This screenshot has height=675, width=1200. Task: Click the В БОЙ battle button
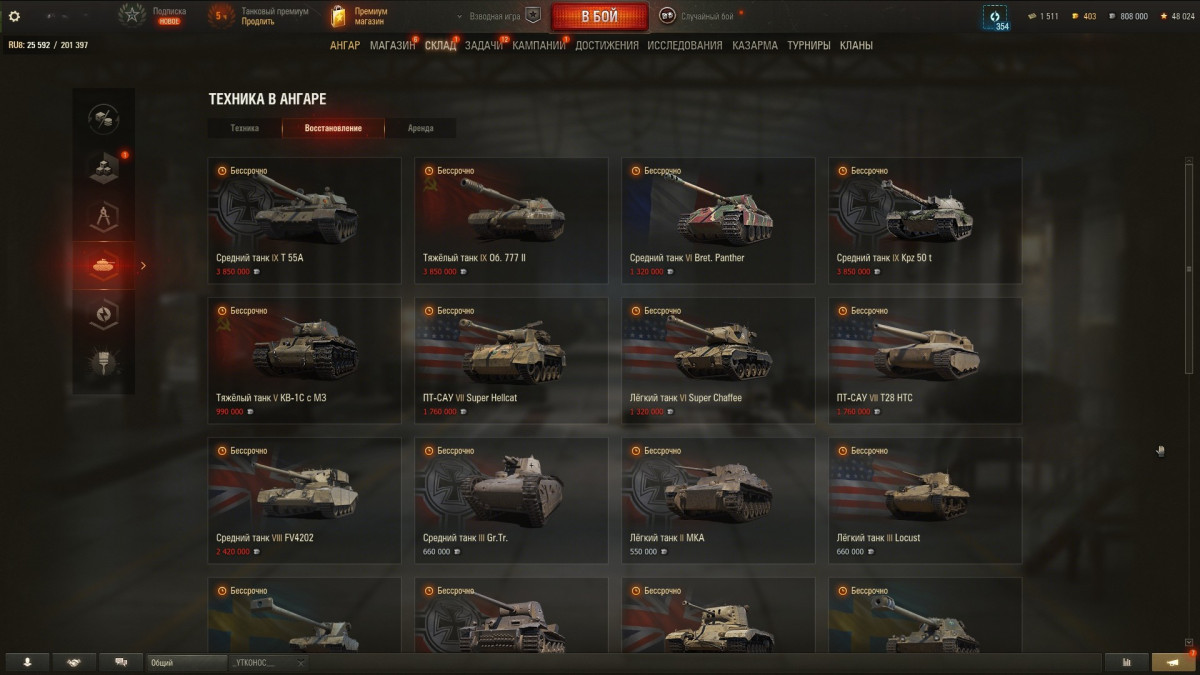coord(599,17)
